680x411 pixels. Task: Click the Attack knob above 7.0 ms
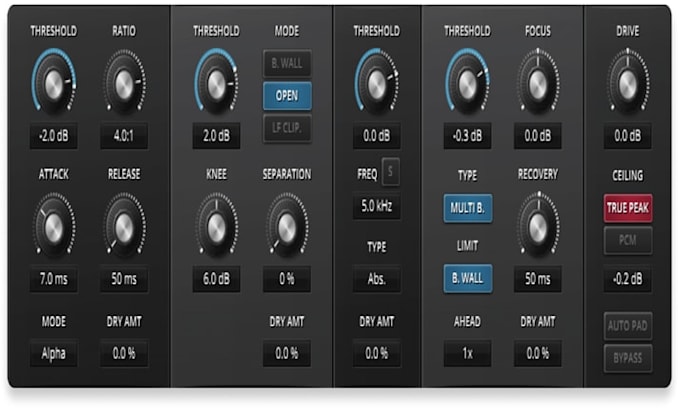coord(54,226)
